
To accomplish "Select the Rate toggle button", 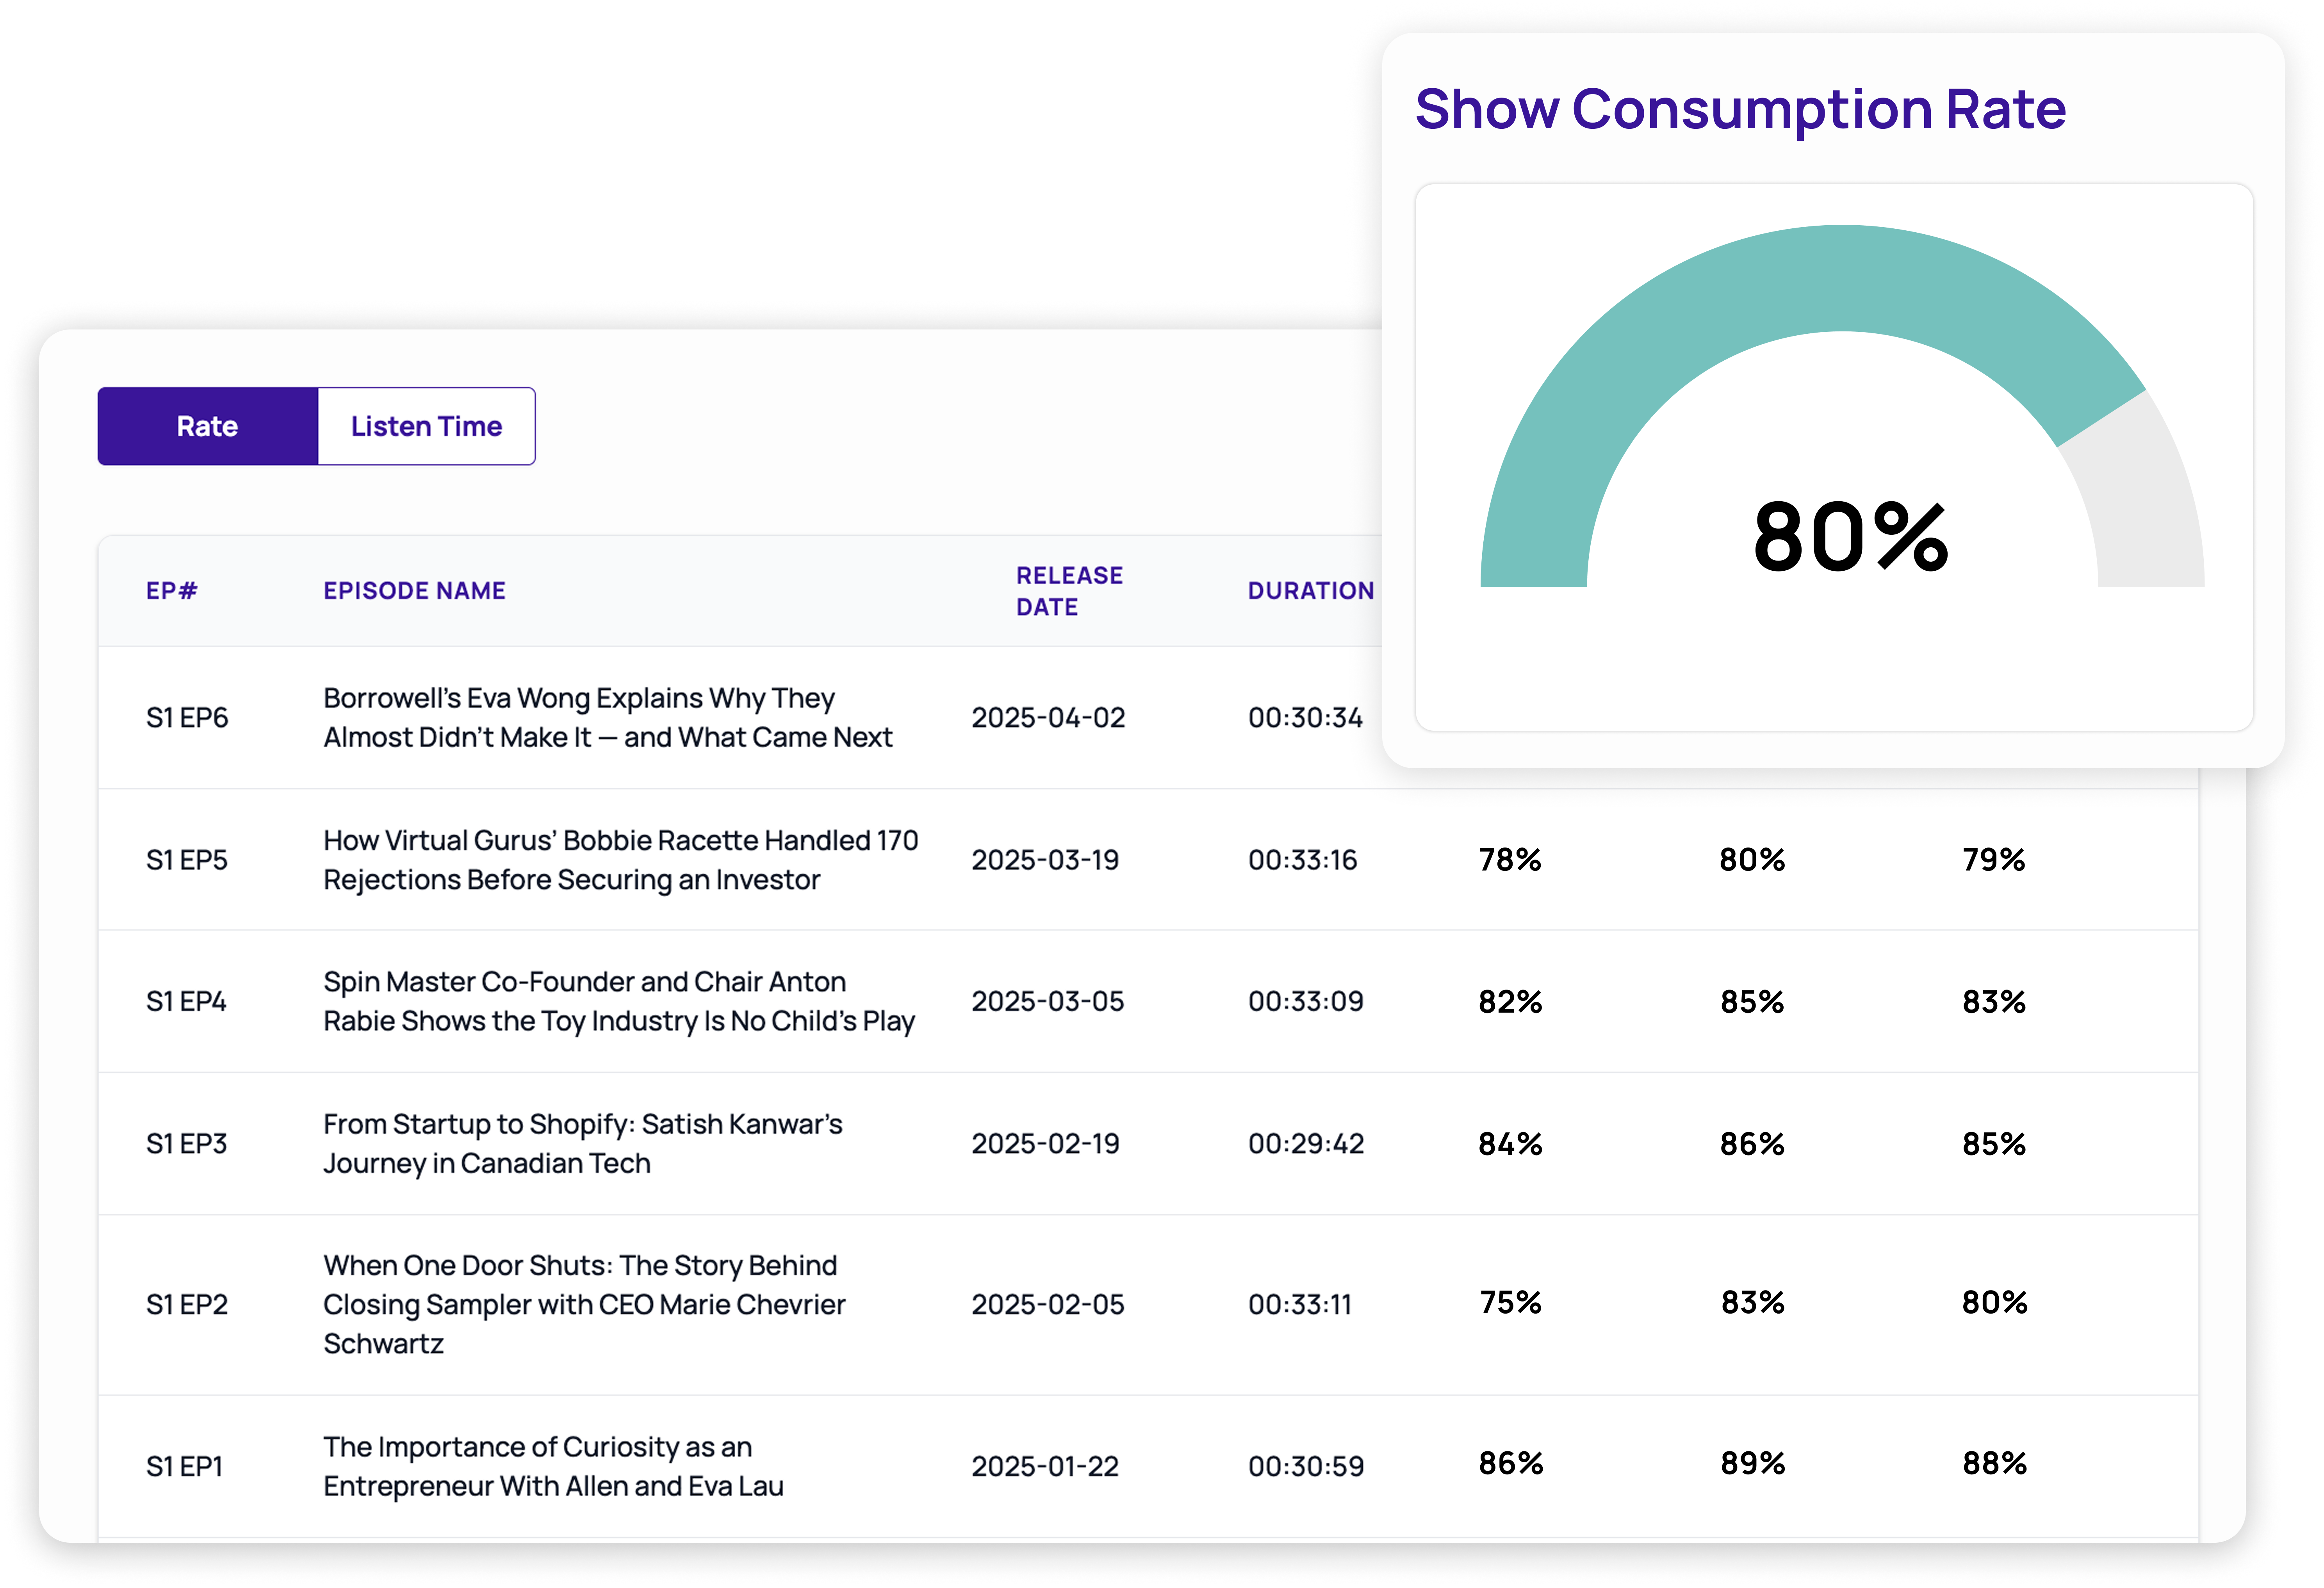I will tap(207, 426).
